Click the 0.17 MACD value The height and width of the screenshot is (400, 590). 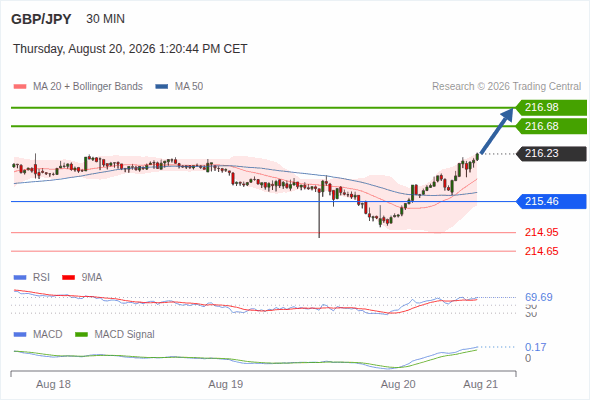[x=535, y=347]
